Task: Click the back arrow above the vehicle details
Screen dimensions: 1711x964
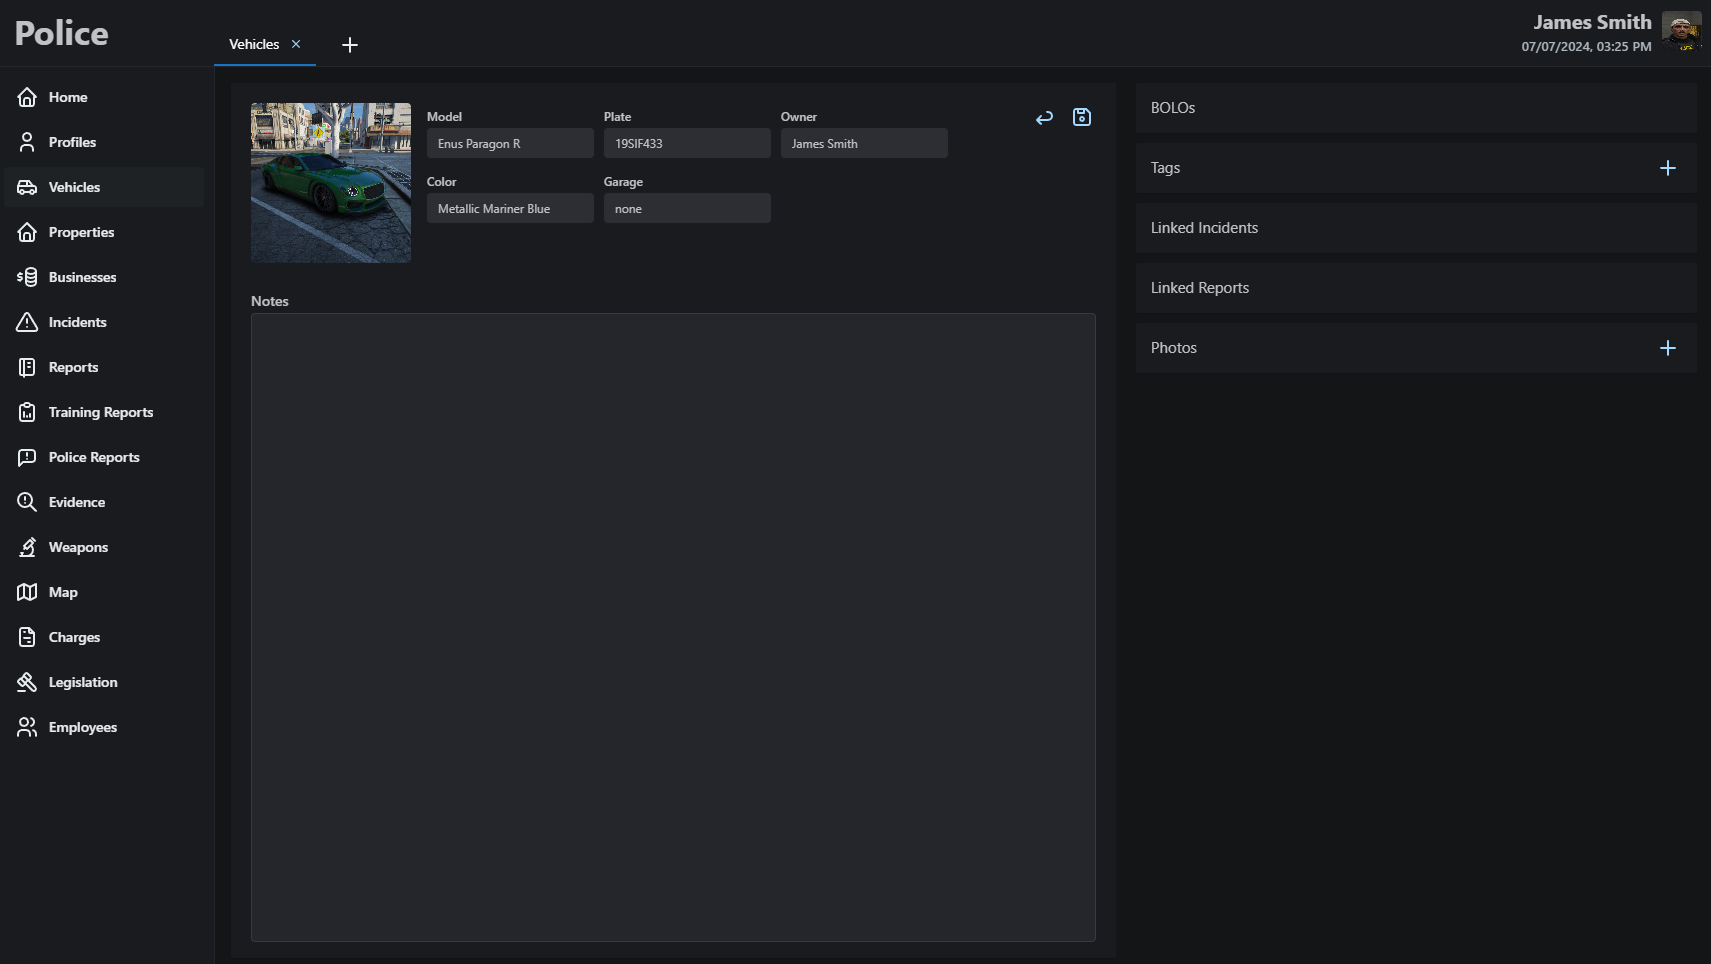Action: click(1044, 117)
